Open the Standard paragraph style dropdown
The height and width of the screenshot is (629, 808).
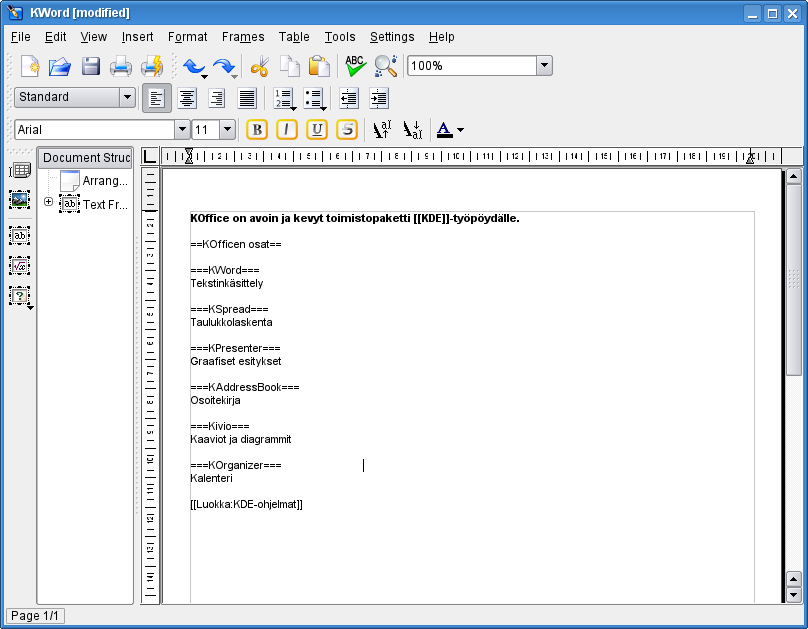(x=127, y=97)
